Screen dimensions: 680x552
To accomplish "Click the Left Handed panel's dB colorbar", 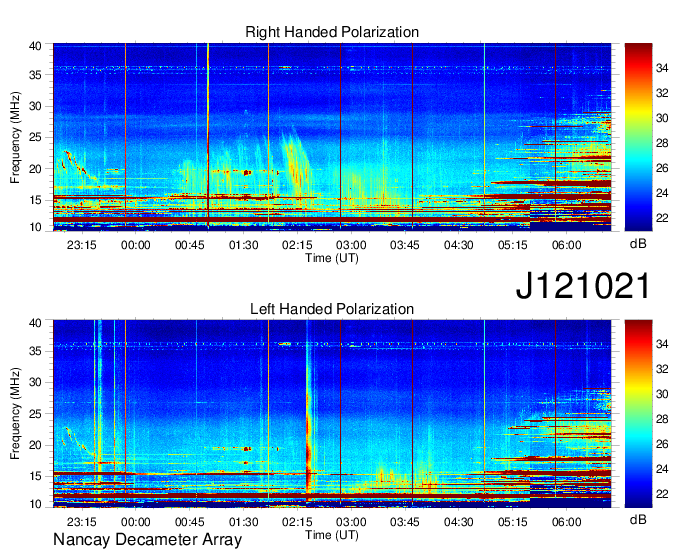I will pyautogui.click(x=638, y=413).
